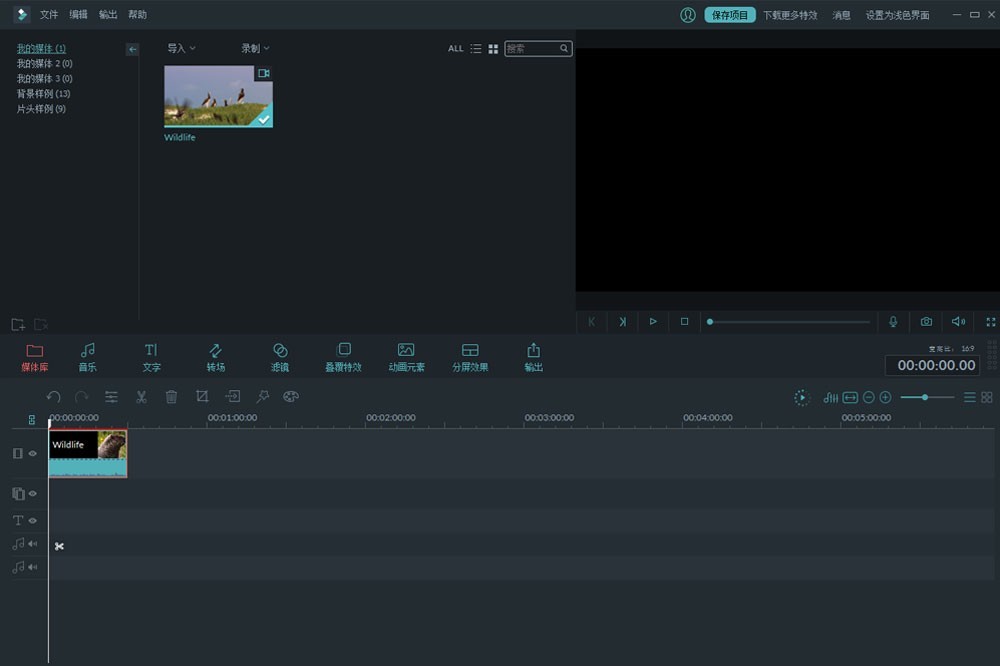Toggle visibility of the text track
Viewport: 1000px width, 666px height.
click(33, 521)
